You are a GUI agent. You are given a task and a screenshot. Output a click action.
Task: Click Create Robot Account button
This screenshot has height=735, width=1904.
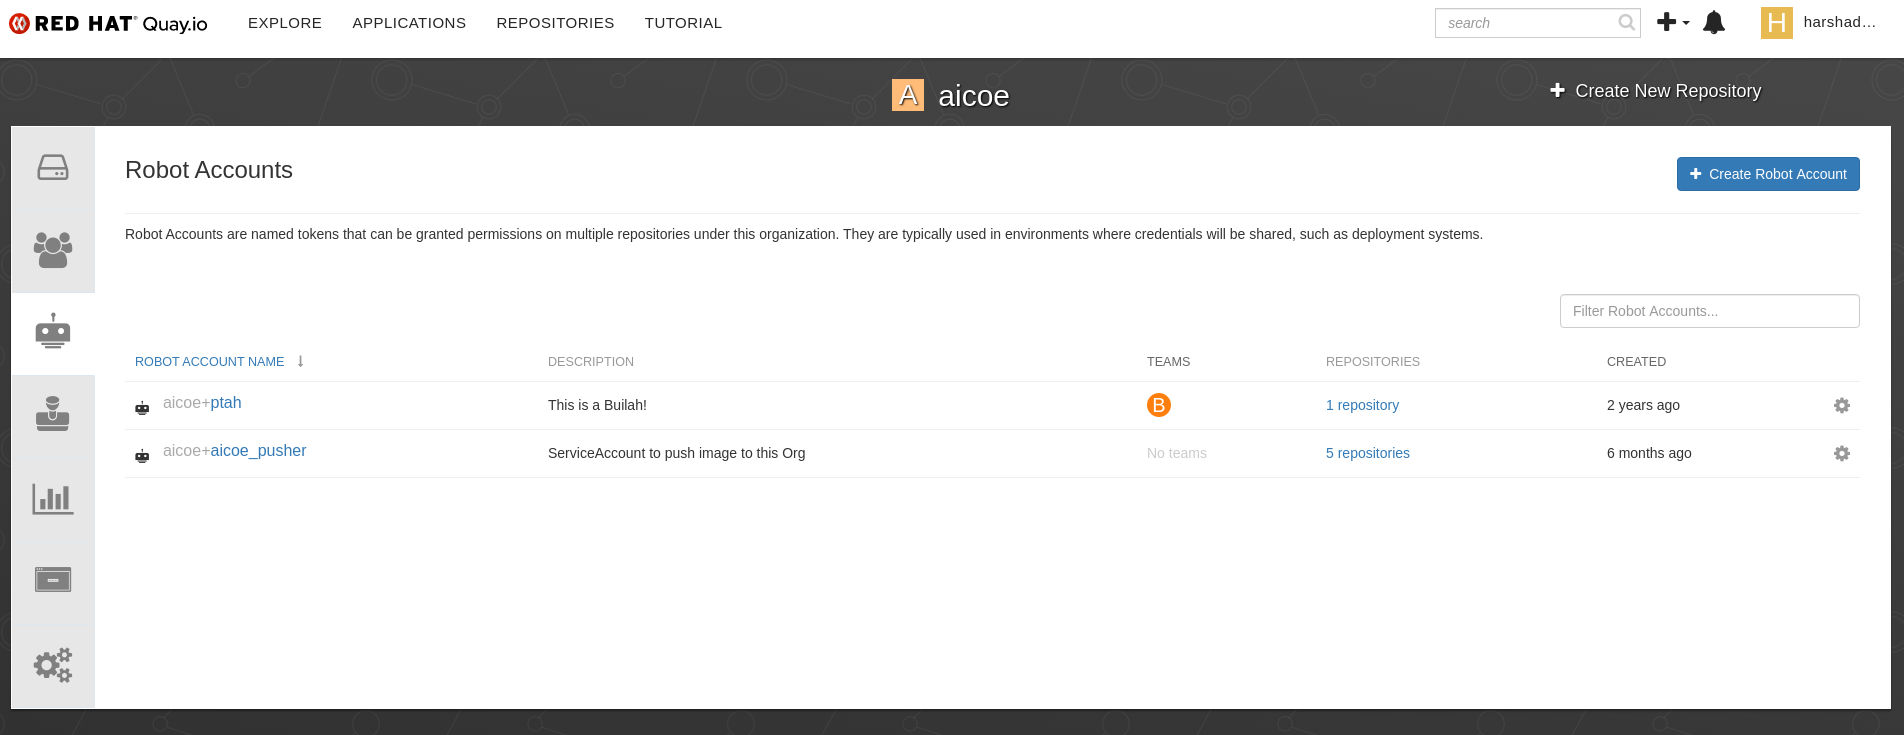coord(1768,174)
